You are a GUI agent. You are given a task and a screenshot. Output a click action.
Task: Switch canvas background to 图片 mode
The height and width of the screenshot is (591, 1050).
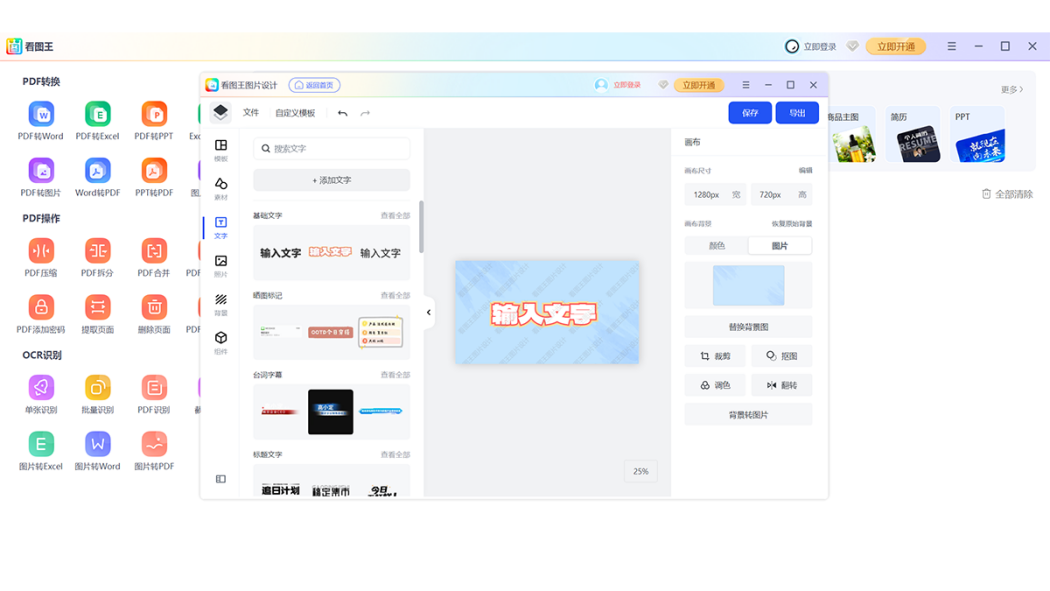(779, 246)
